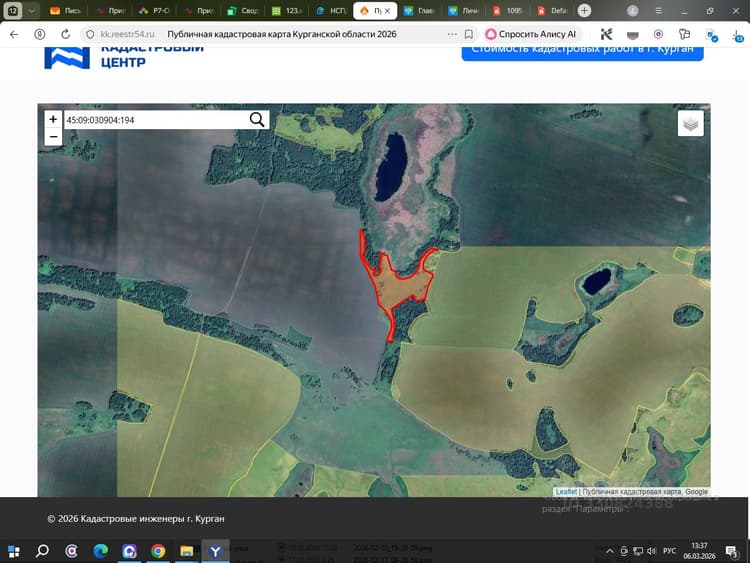Open the three-dots menu in address bar
The height and width of the screenshot is (563, 750).
pyautogui.click(x=452, y=34)
